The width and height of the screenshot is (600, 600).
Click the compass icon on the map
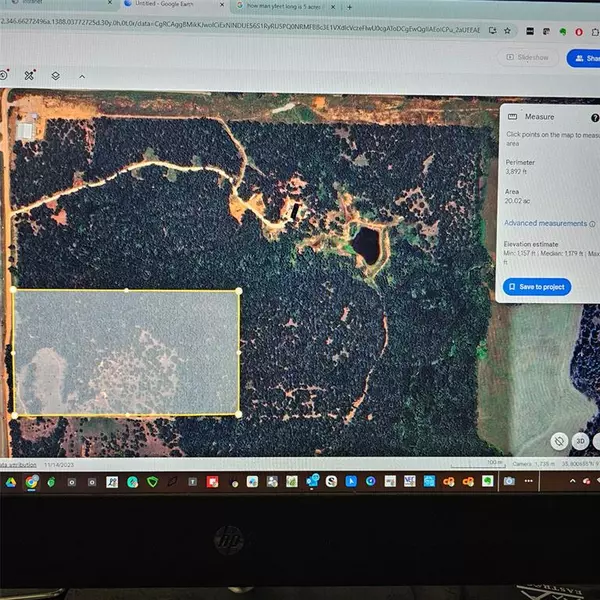[x=560, y=440]
